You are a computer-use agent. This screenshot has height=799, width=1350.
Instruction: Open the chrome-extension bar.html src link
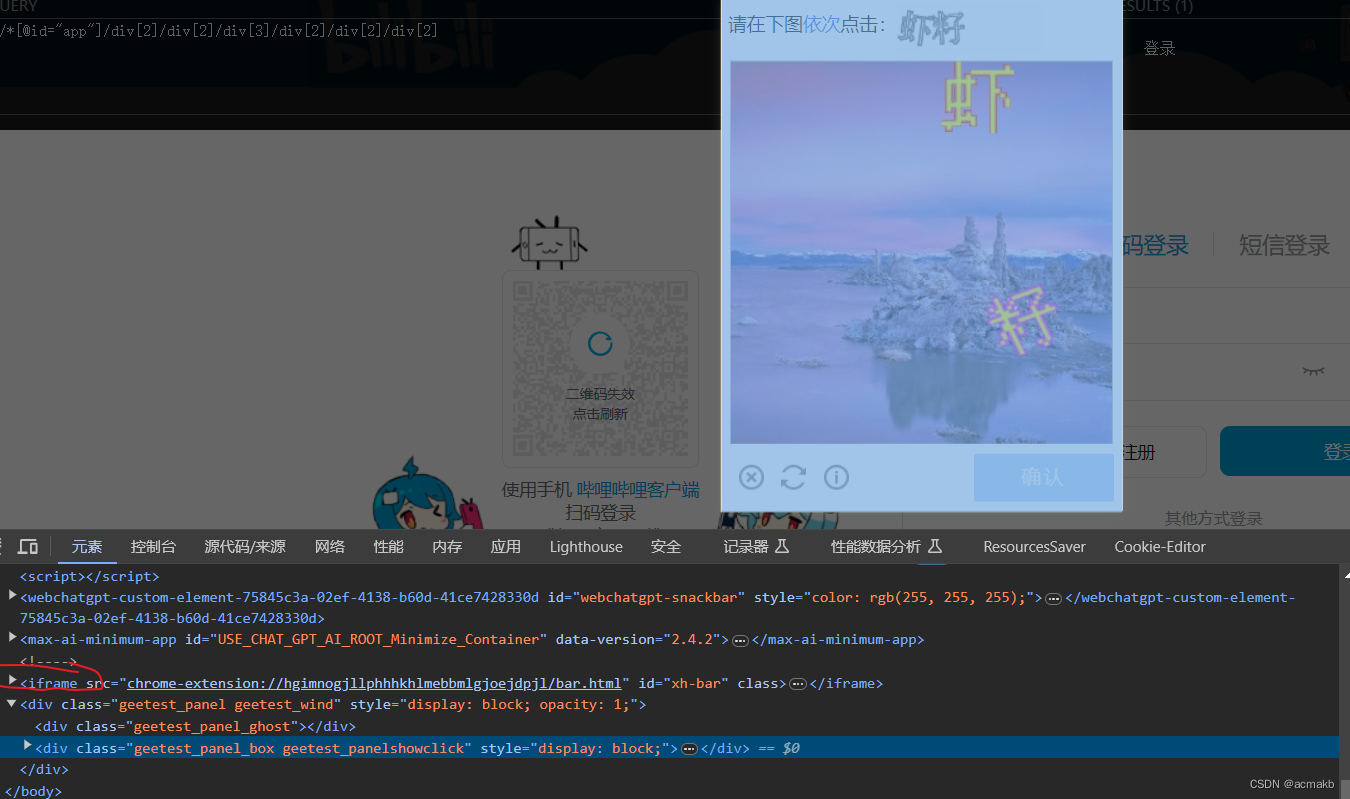pyautogui.click(x=374, y=683)
